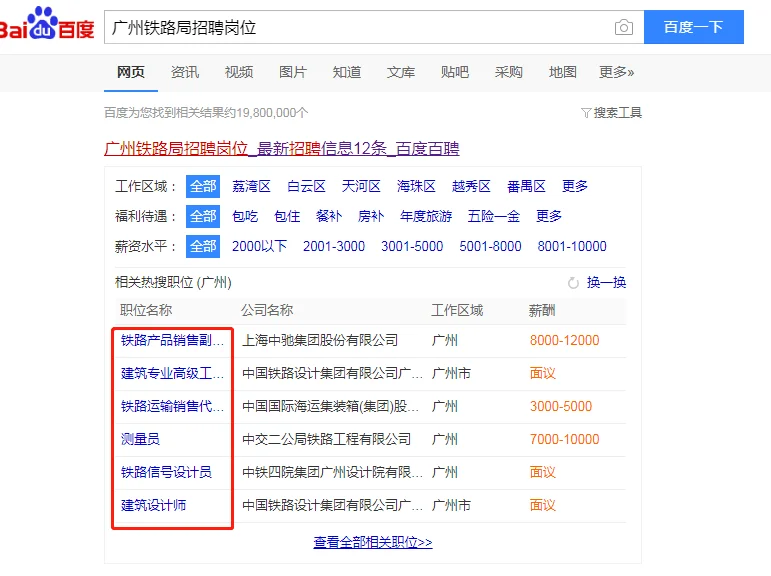Click the 换一换 refresh link
Viewport: 771px width, 576px height.
pyautogui.click(x=606, y=283)
